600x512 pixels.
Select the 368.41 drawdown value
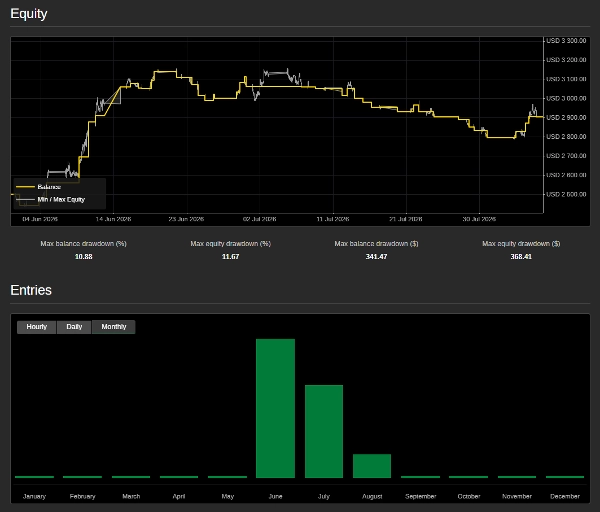(x=521, y=256)
